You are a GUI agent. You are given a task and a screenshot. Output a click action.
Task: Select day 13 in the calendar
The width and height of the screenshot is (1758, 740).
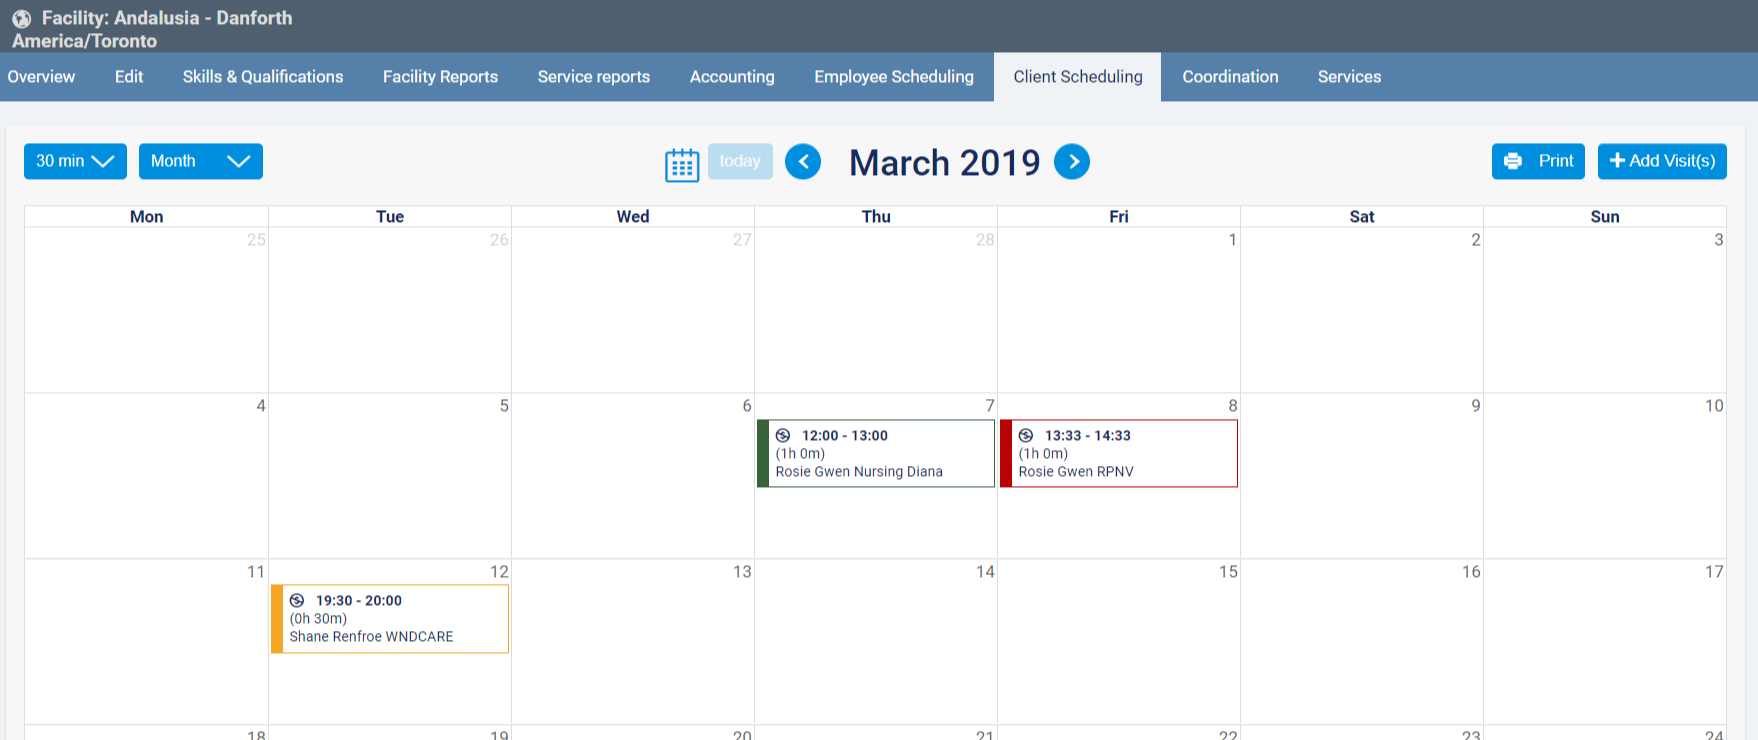click(742, 572)
